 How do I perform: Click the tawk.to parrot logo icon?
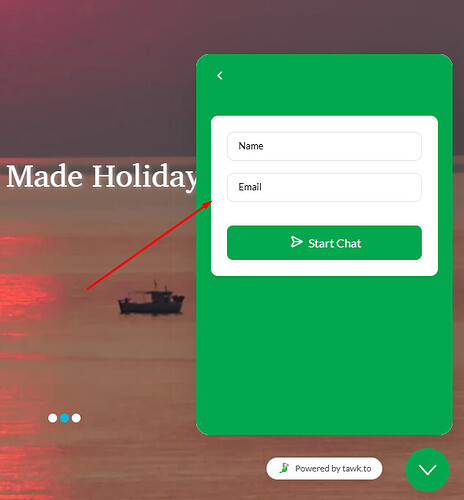[x=284, y=468]
